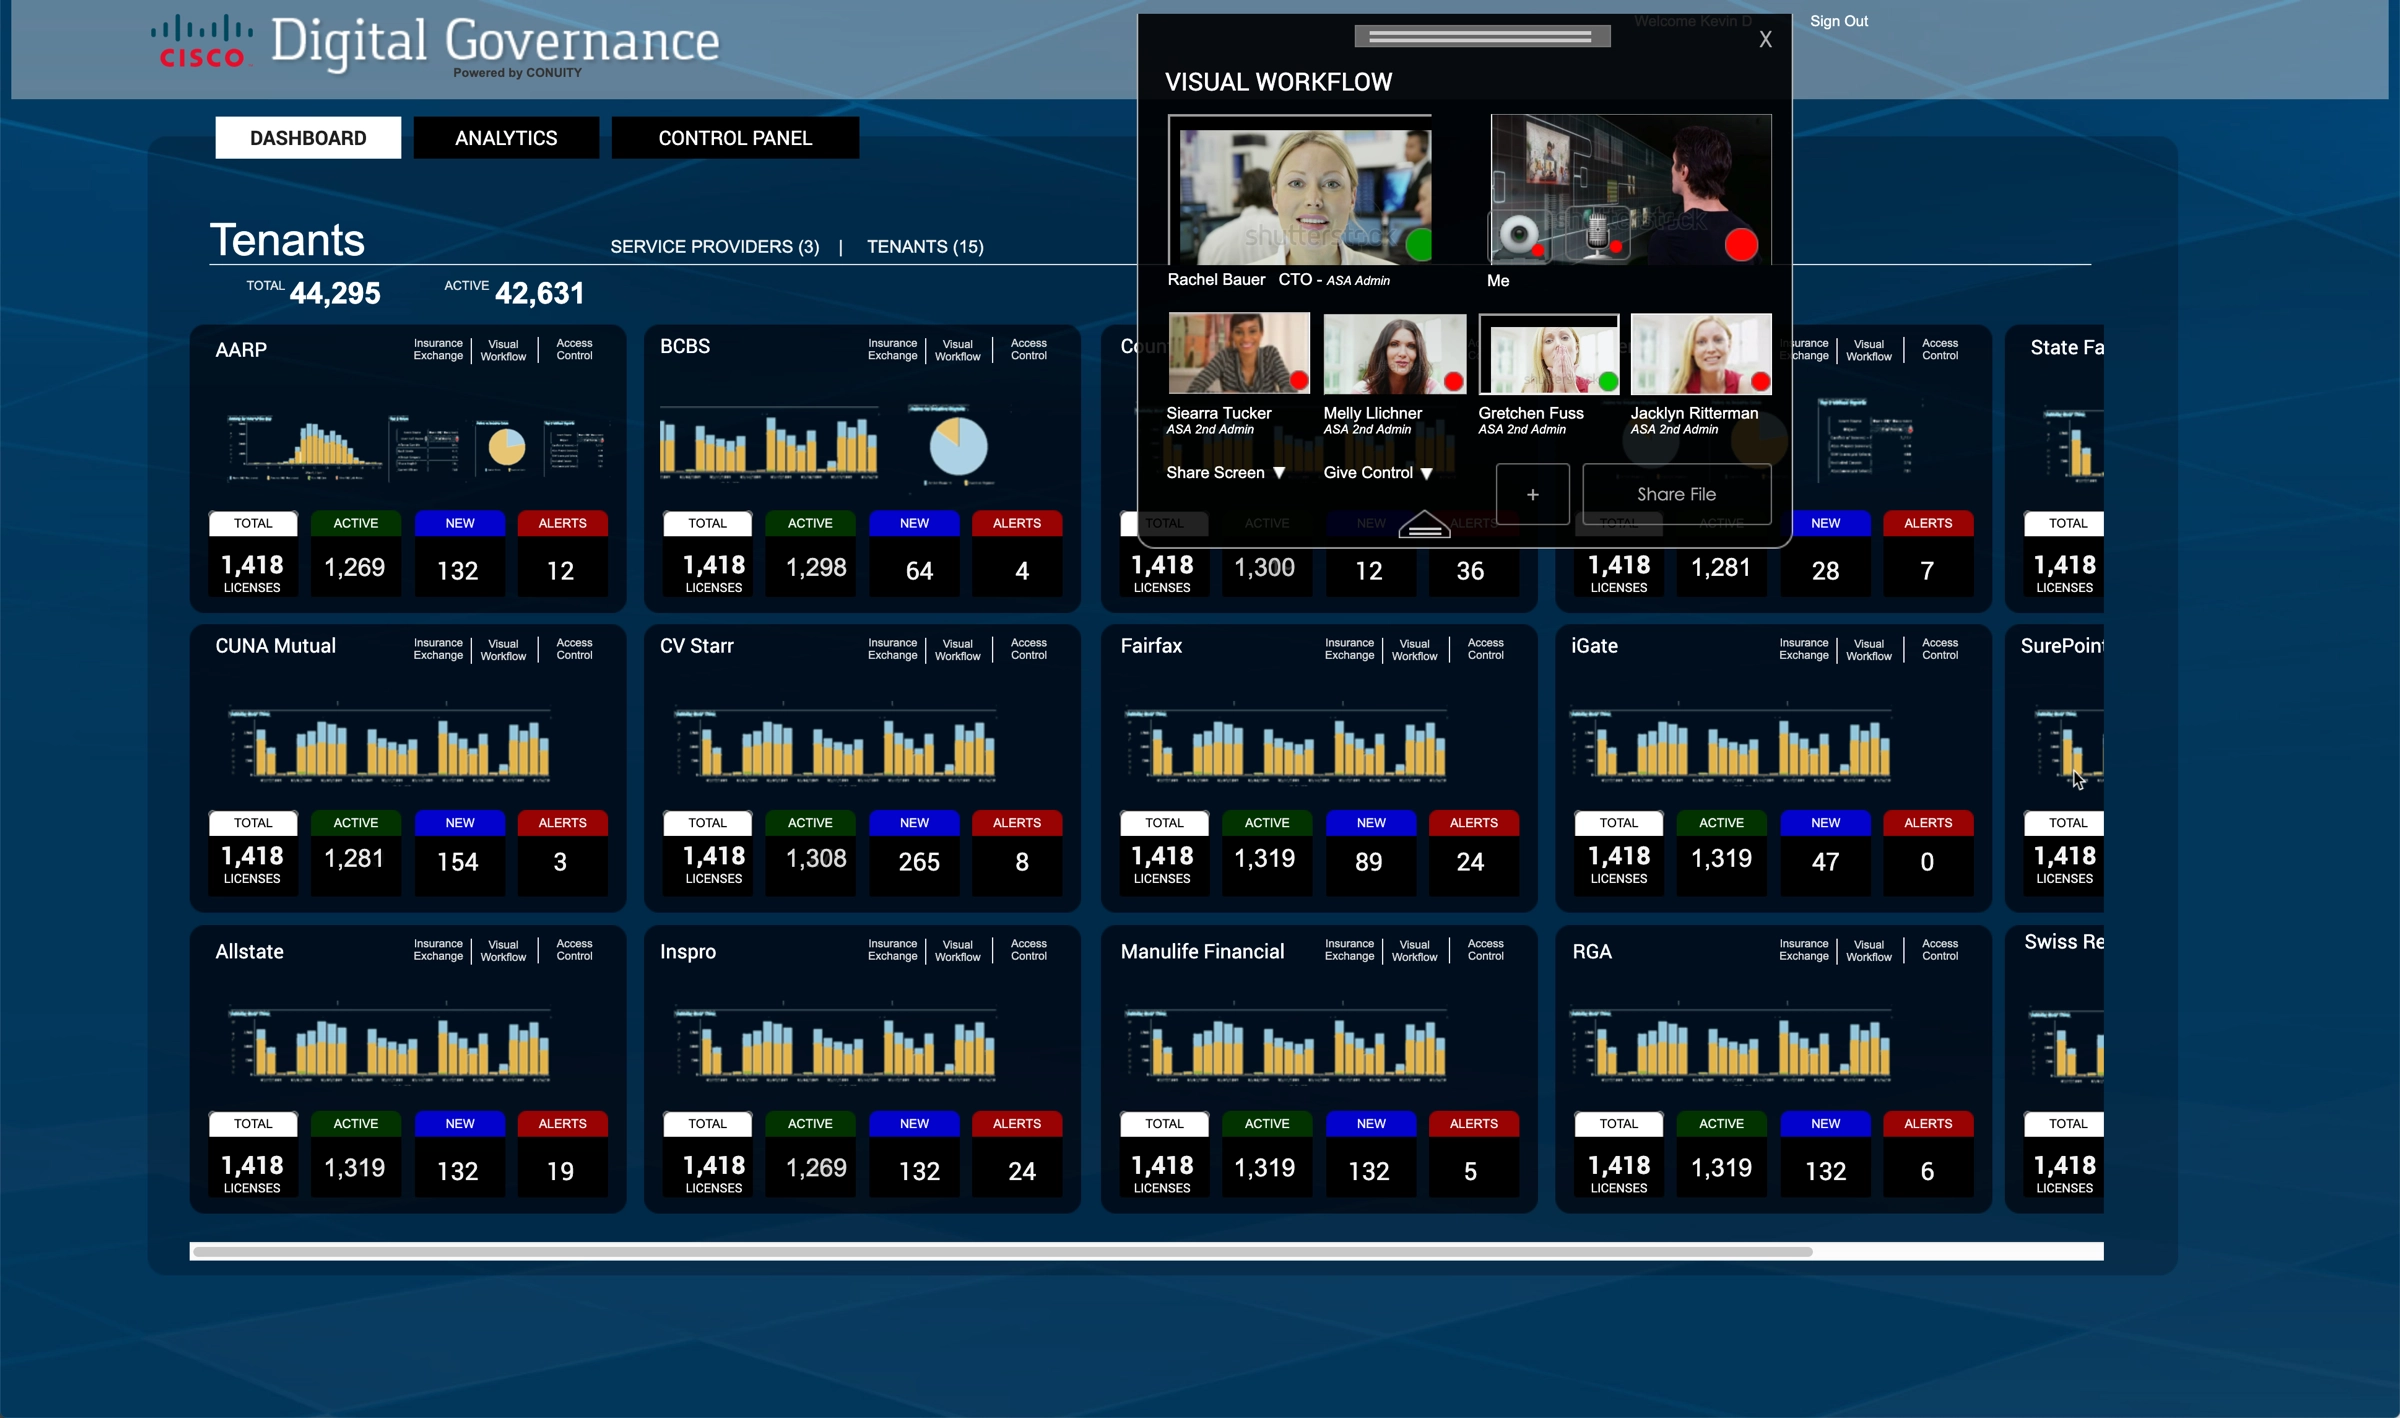Open Visual Workflow for CV Starr
Image resolution: width=2400 pixels, height=1418 pixels.
pos(957,650)
